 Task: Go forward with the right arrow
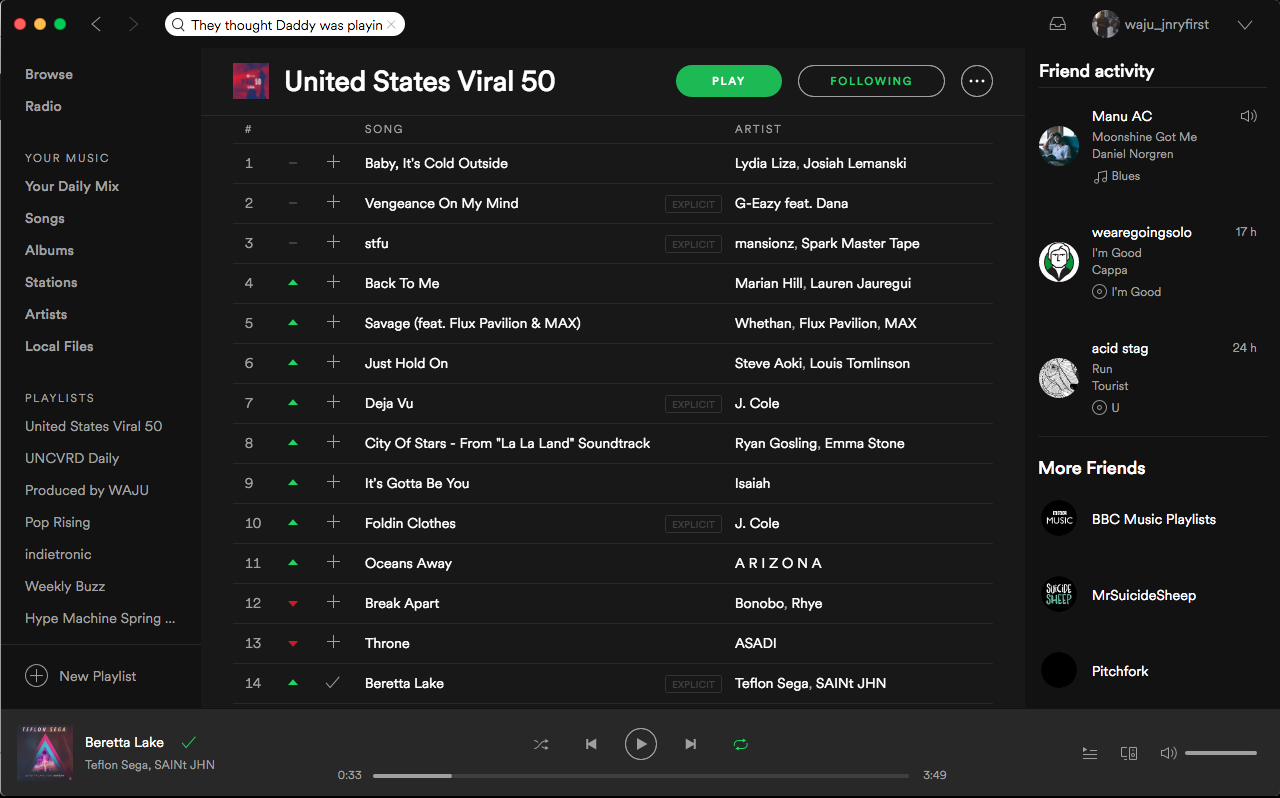(x=133, y=25)
